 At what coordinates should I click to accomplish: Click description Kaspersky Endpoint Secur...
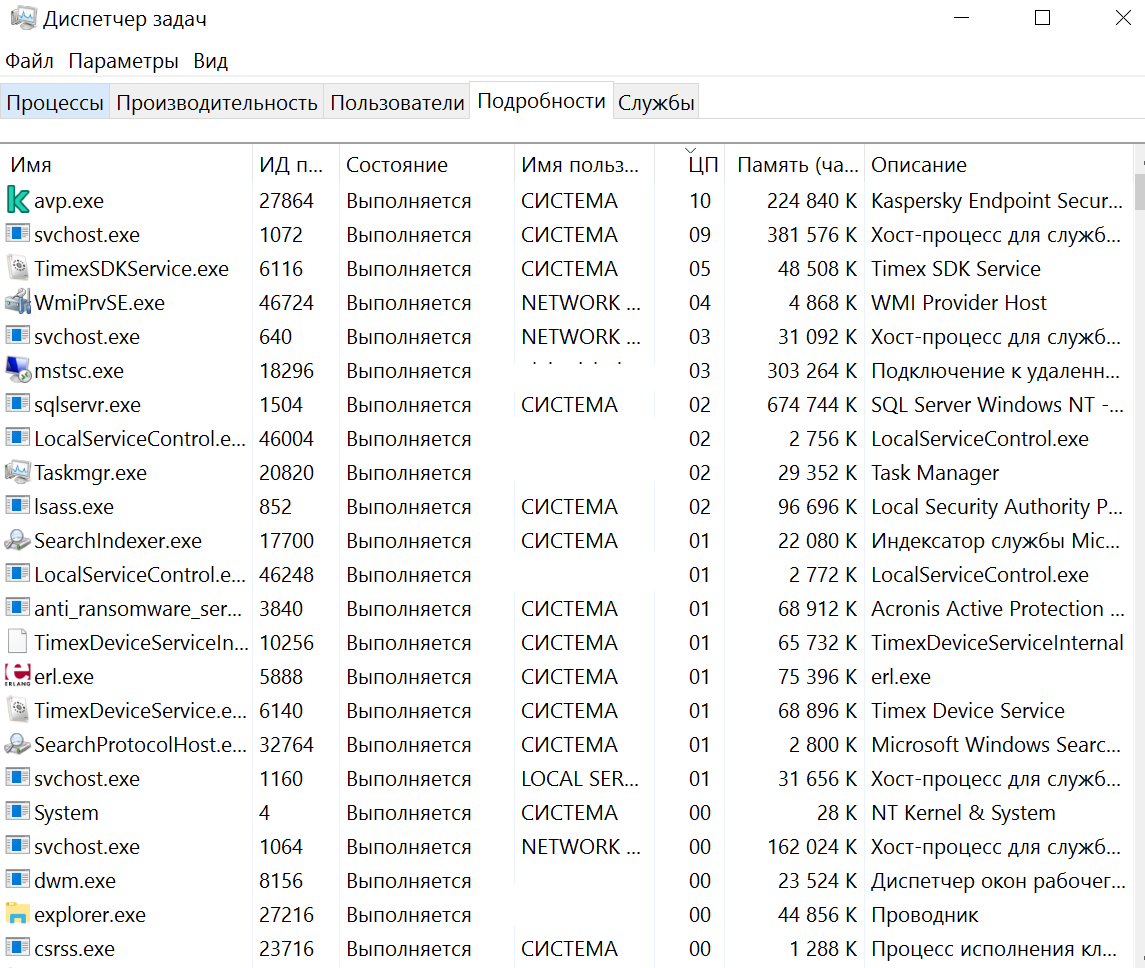pyautogui.click(x=997, y=201)
